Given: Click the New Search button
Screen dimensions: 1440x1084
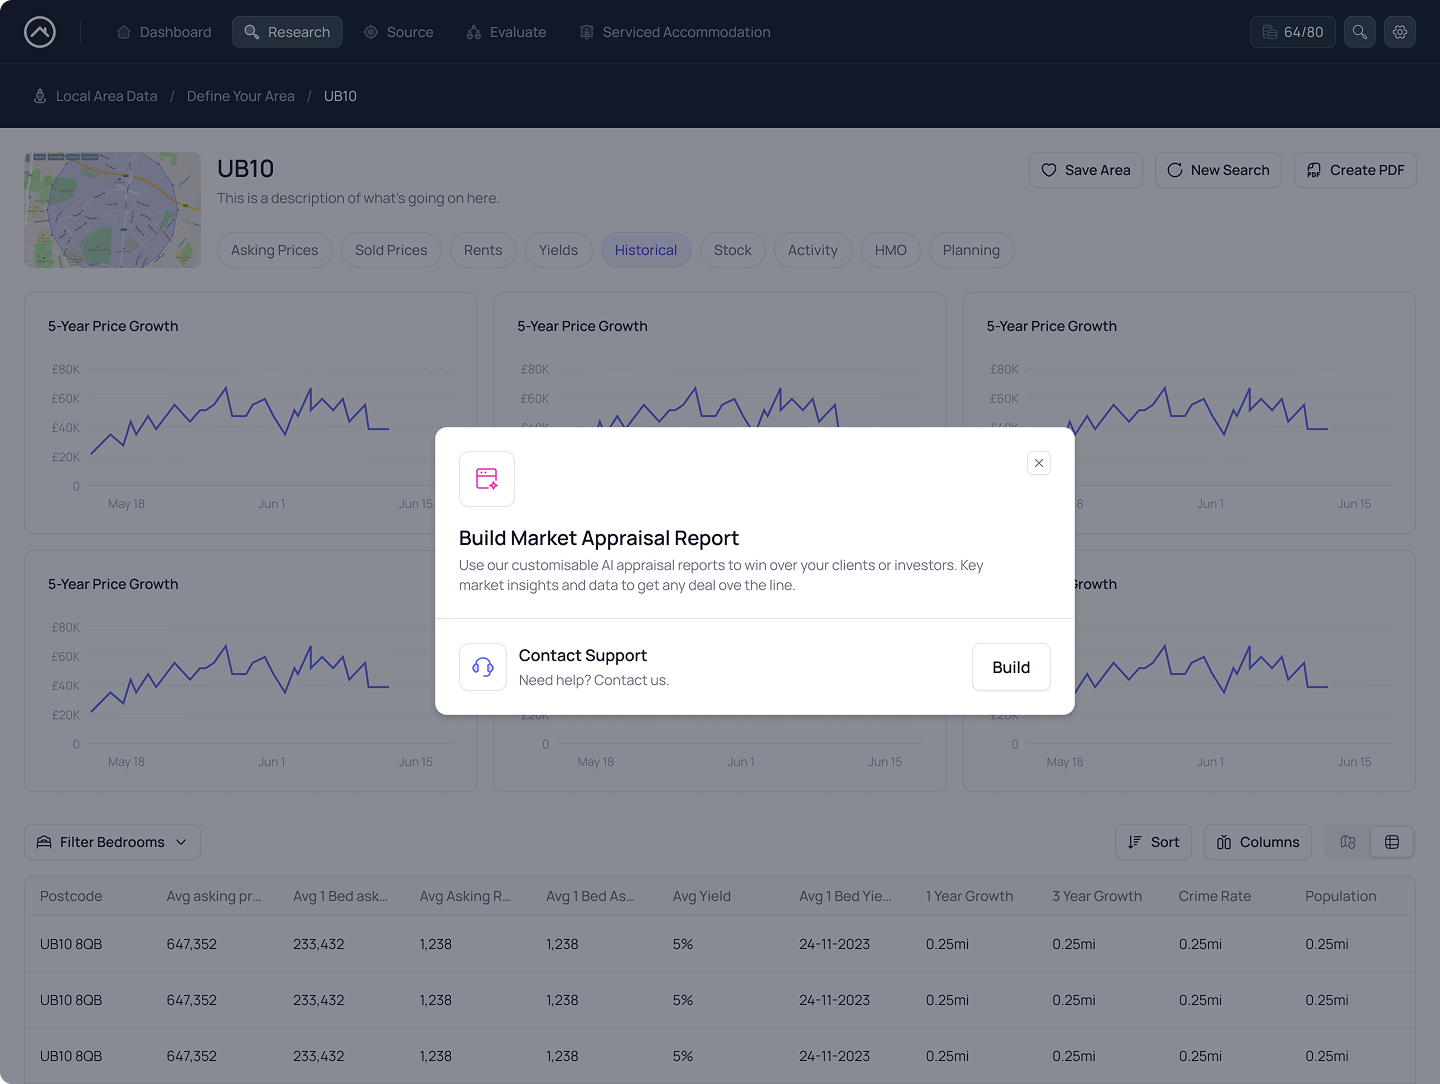Looking at the screenshot, I should click(1218, 170).
